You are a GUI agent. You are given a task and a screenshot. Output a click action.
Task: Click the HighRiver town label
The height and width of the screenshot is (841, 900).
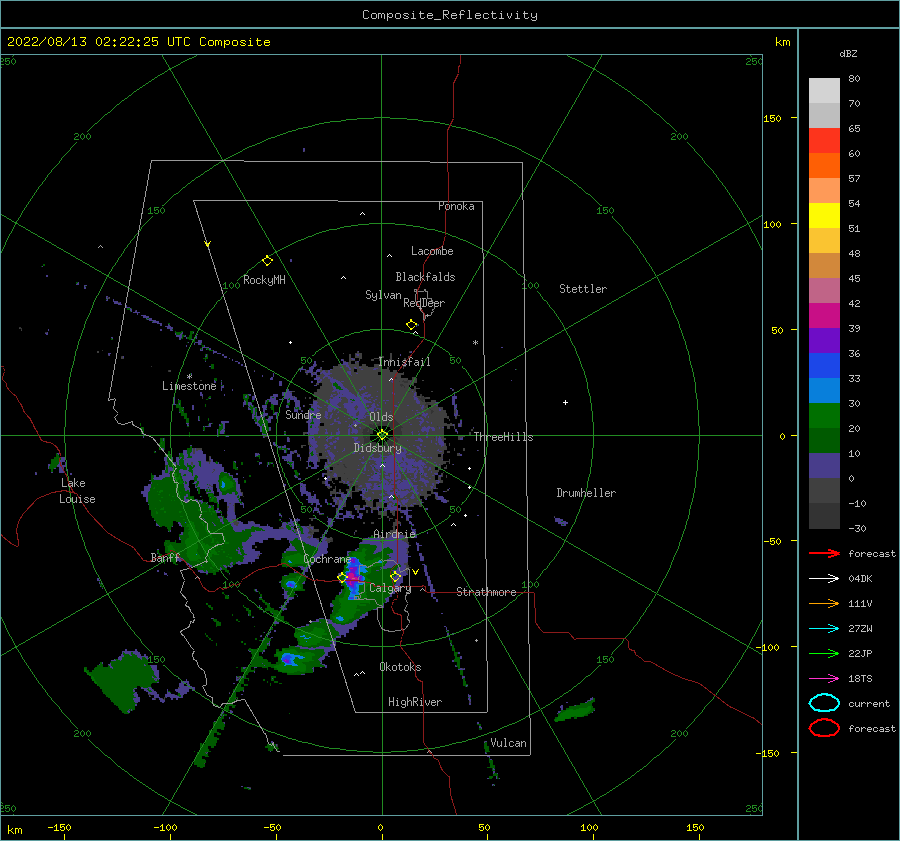pyautogui.click(x=415, y=702)
